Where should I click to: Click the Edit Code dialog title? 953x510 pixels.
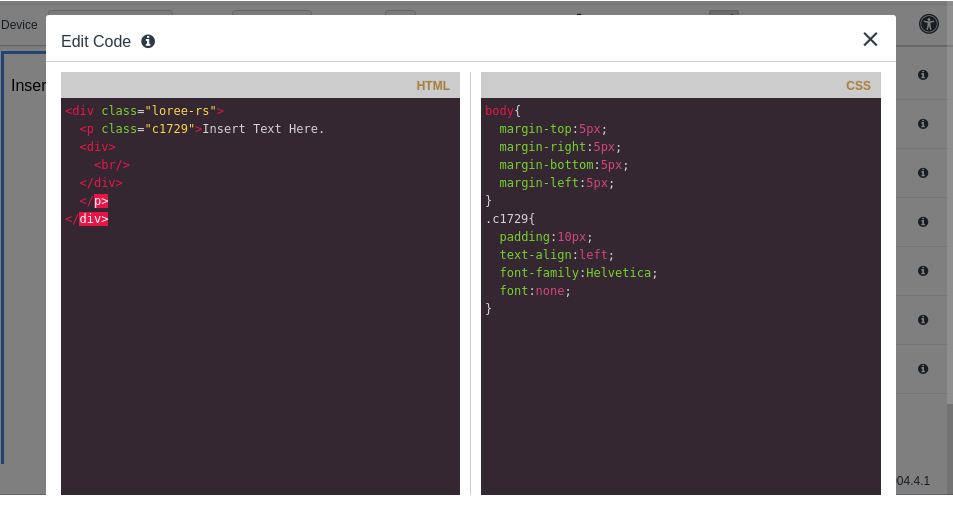96,41
